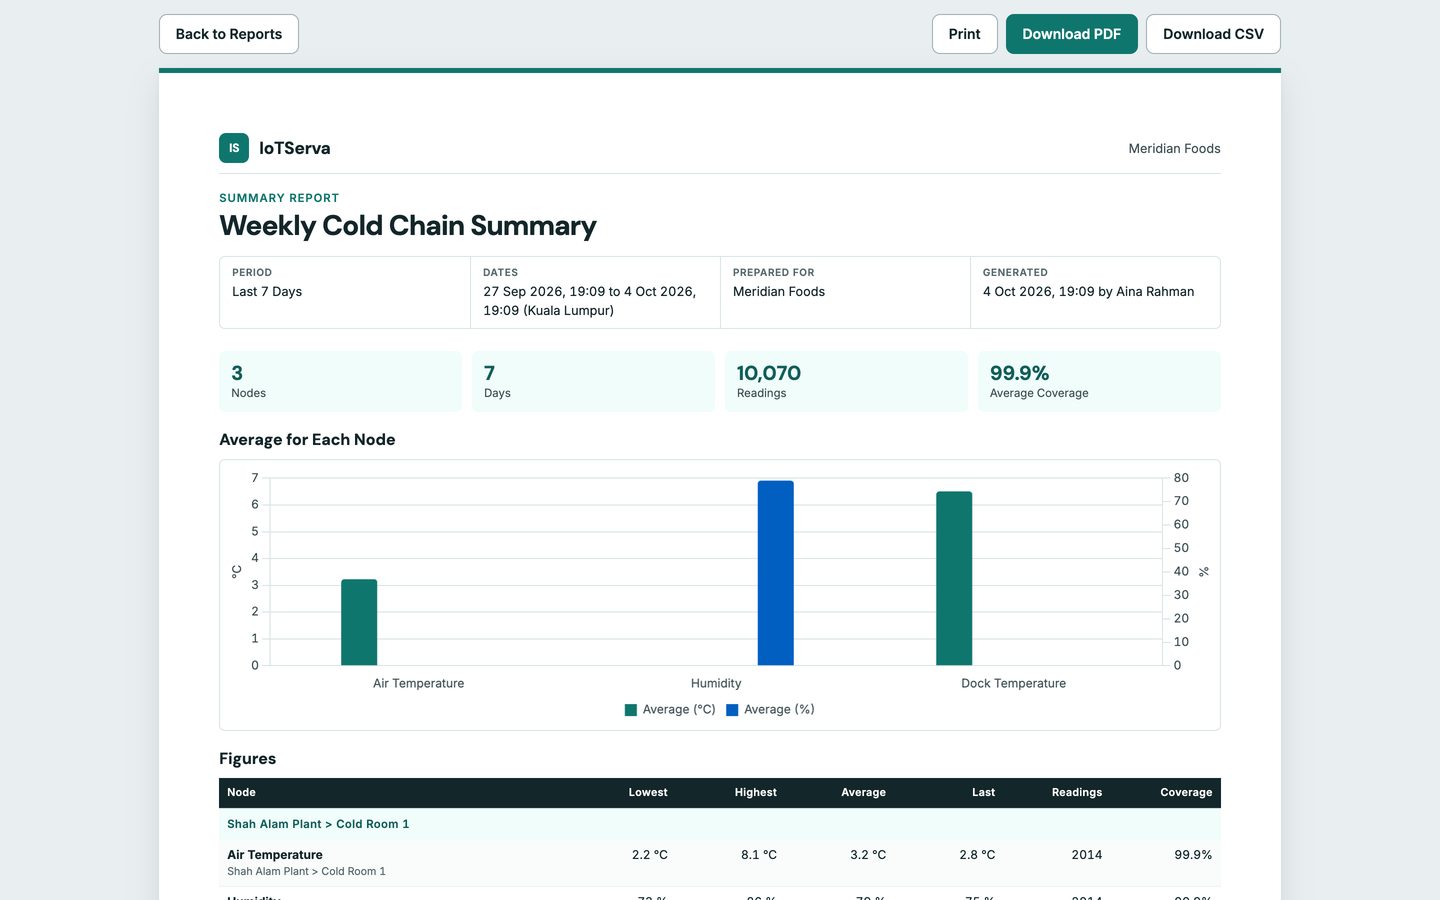Viewport: 1440px width, 900px height.
Task: Select the 27 Sep 2026 dates value
Action: 589,301
